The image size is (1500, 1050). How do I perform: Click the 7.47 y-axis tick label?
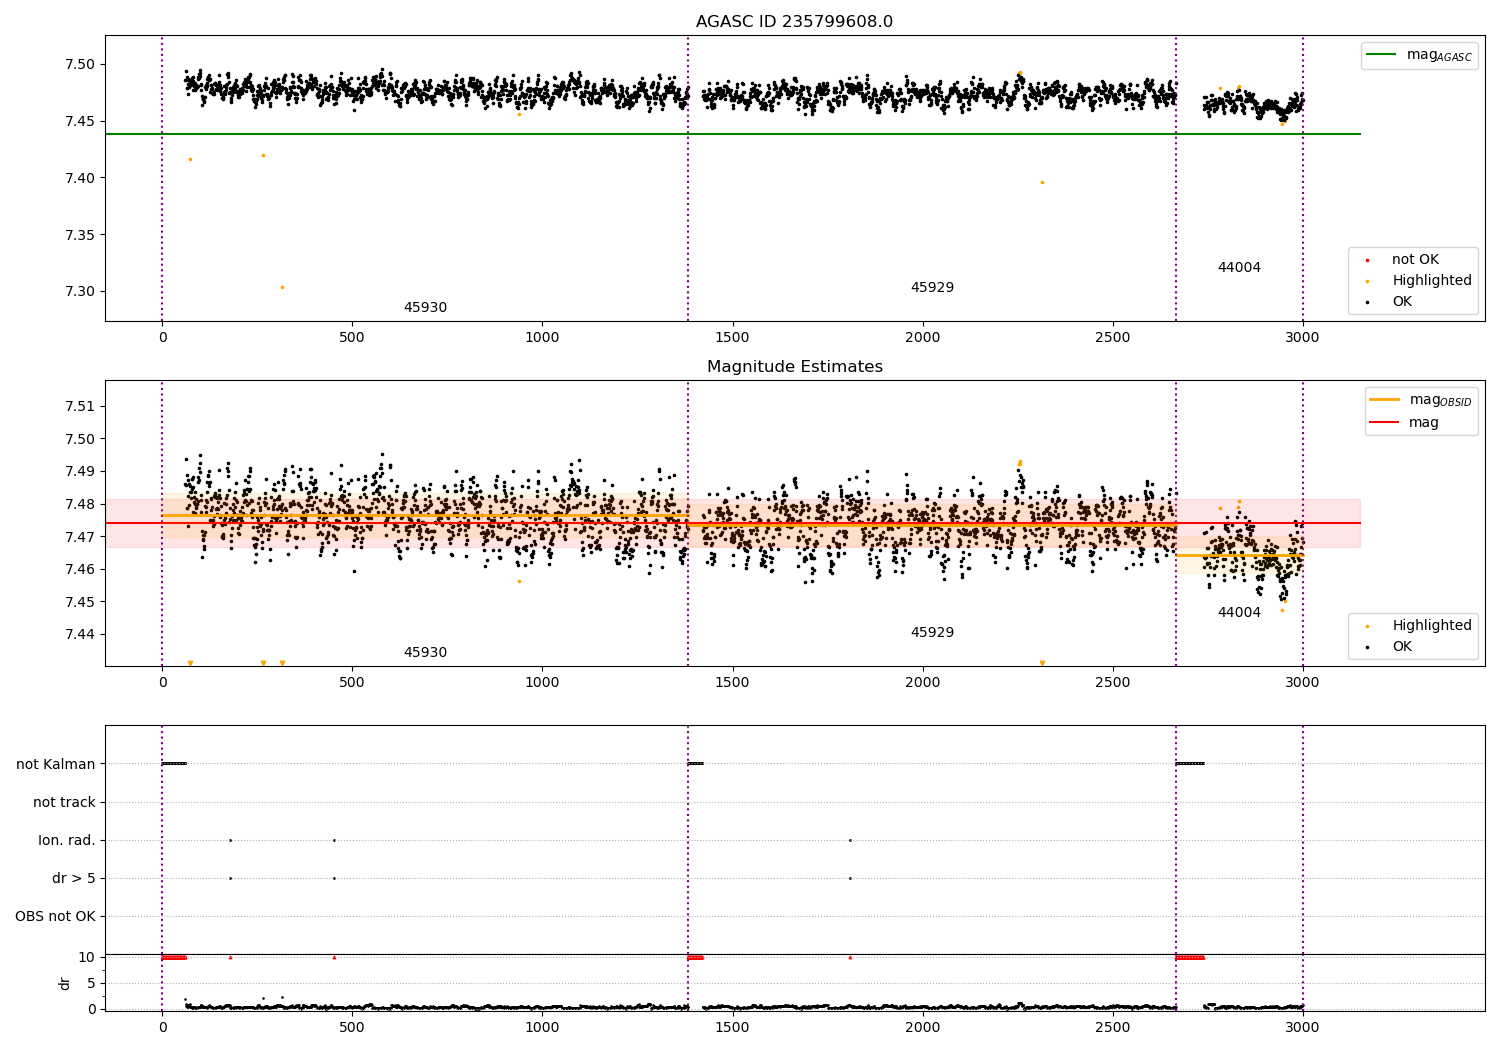point(79,537)
